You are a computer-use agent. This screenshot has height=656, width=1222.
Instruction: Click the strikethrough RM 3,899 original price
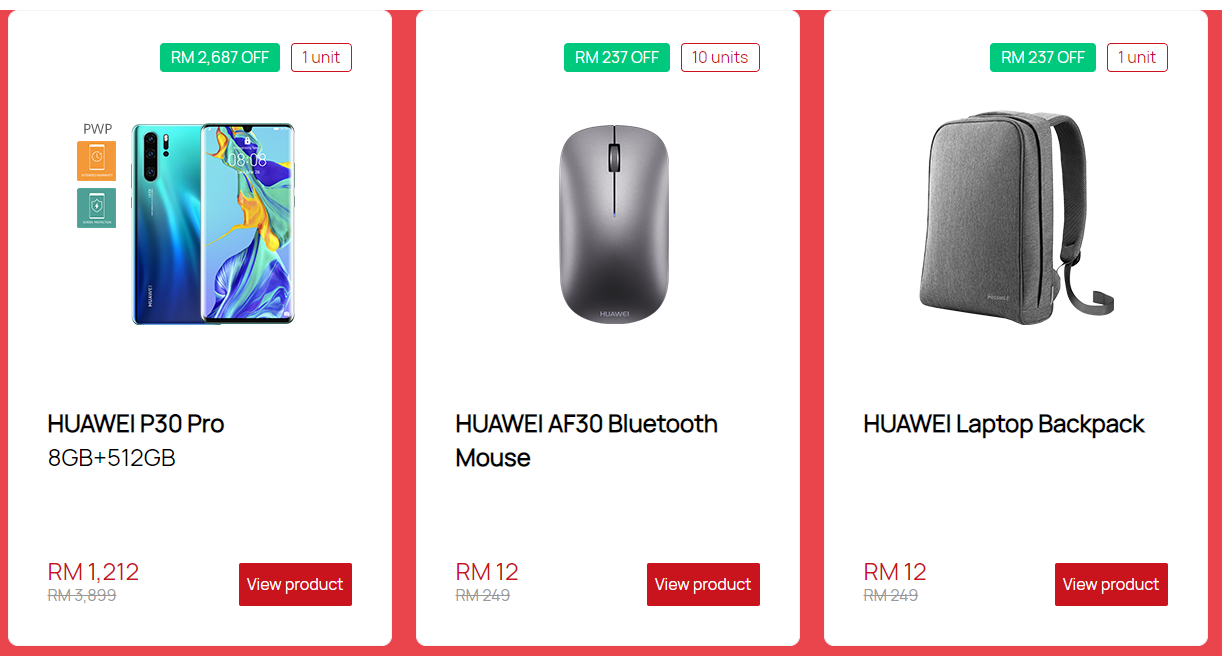point(82,596)
